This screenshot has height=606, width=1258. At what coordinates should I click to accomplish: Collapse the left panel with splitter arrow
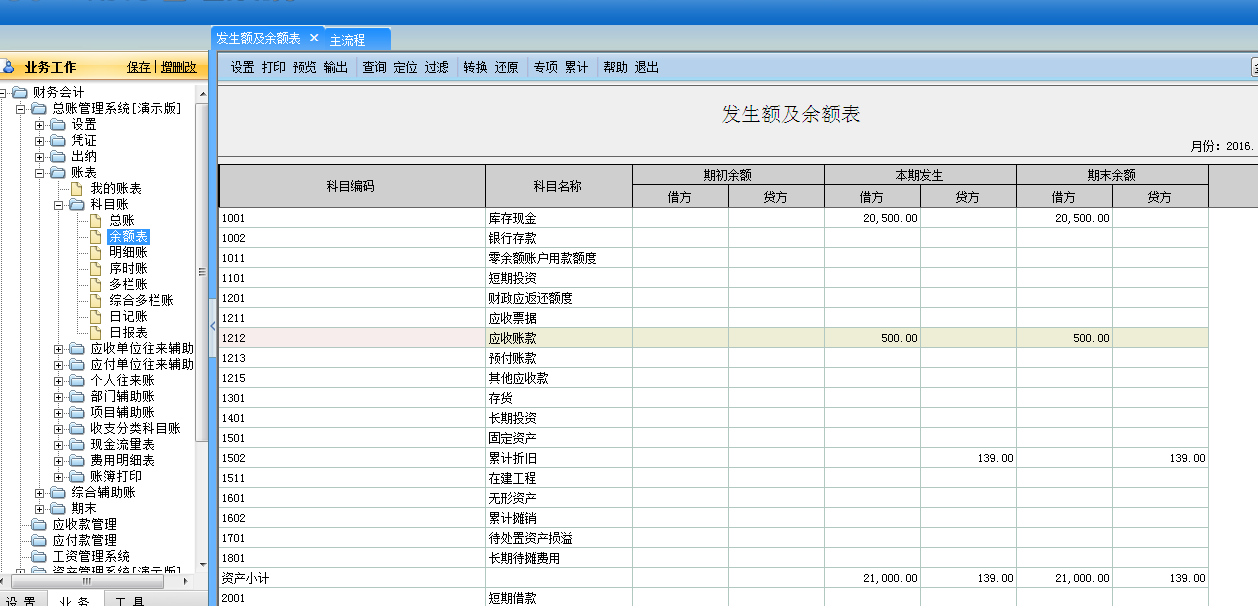pyautogui.click(x=213, y=326)
